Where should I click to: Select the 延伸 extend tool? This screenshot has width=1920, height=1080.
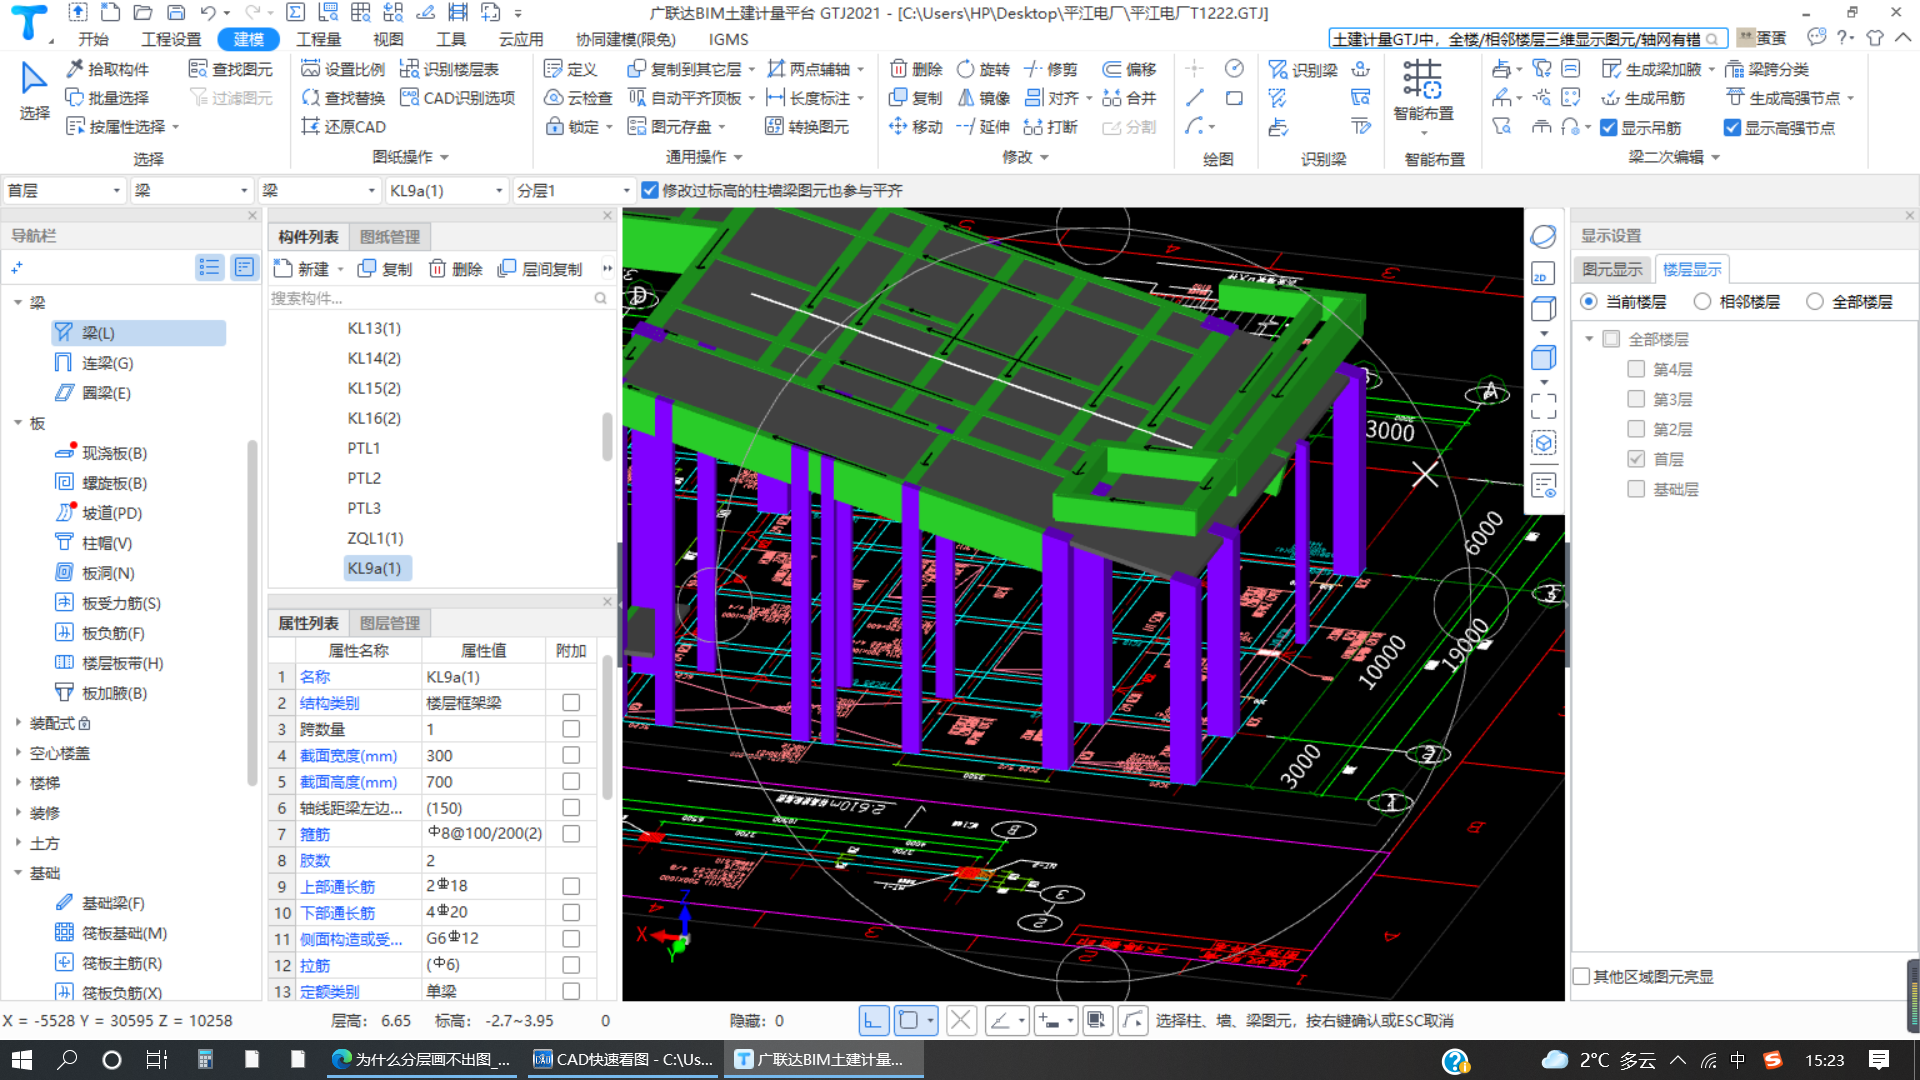point(984,127)
